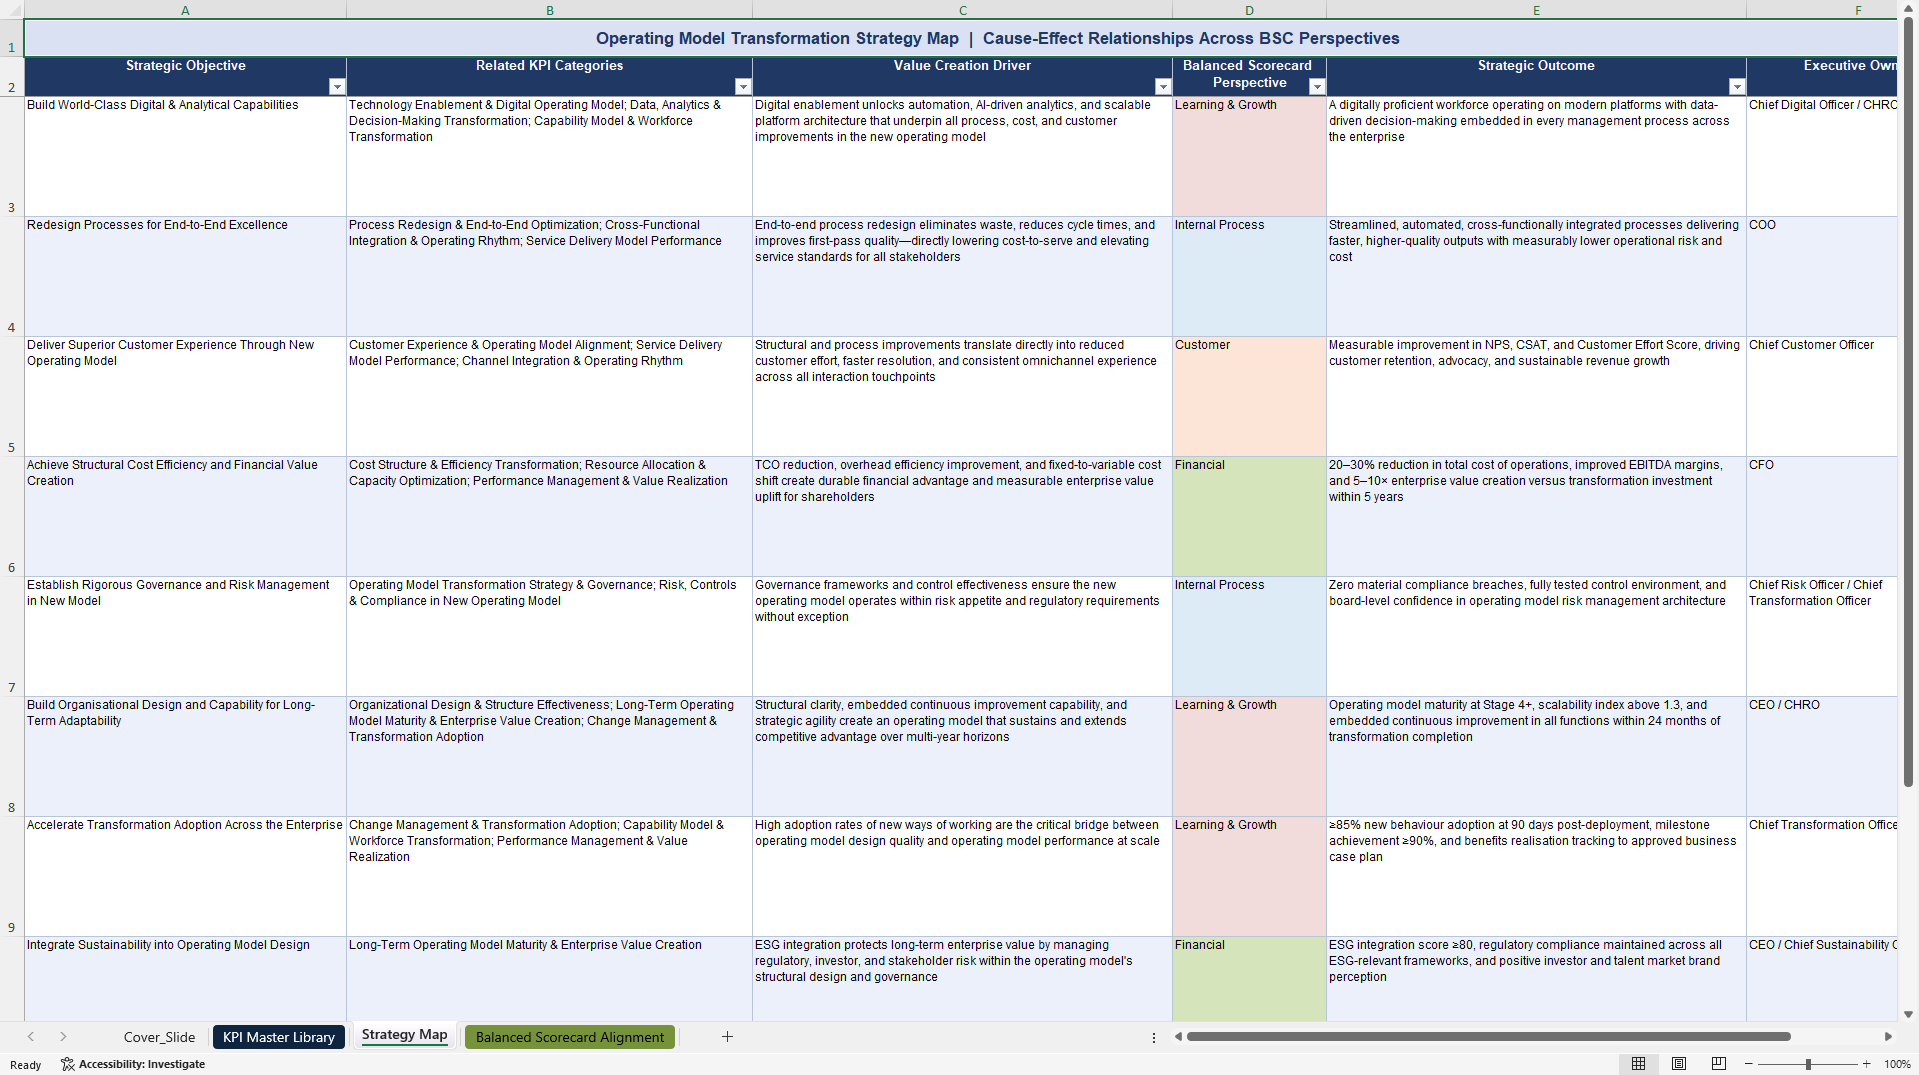This screenshot has width=1919, height=1075.
Task: Click the horizontal scrollbar thumb
Action: tap(1488, 1037)
